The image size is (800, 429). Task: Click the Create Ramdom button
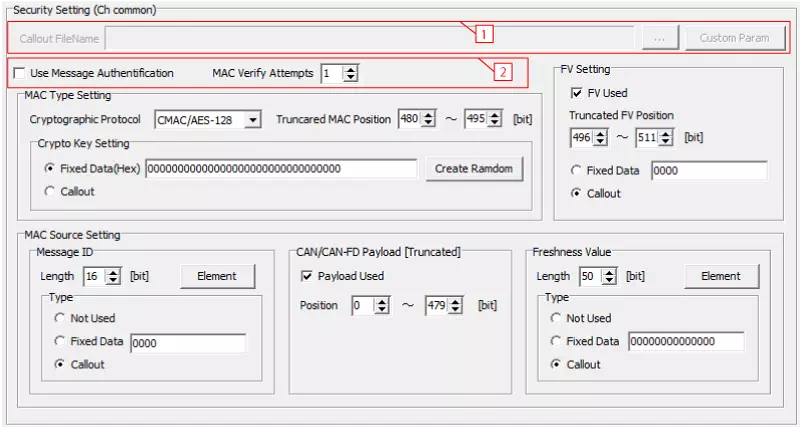tap(474, 169)
